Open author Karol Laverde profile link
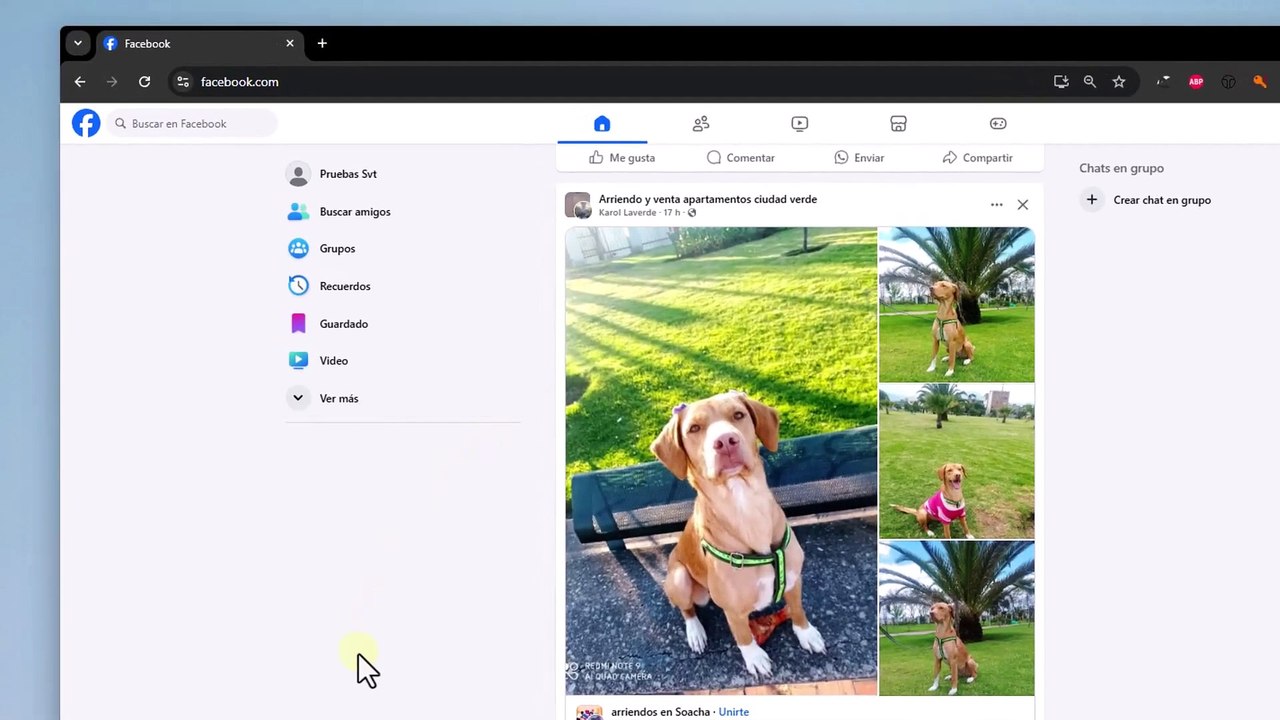The image size is (1280, 720). point(627,213)
